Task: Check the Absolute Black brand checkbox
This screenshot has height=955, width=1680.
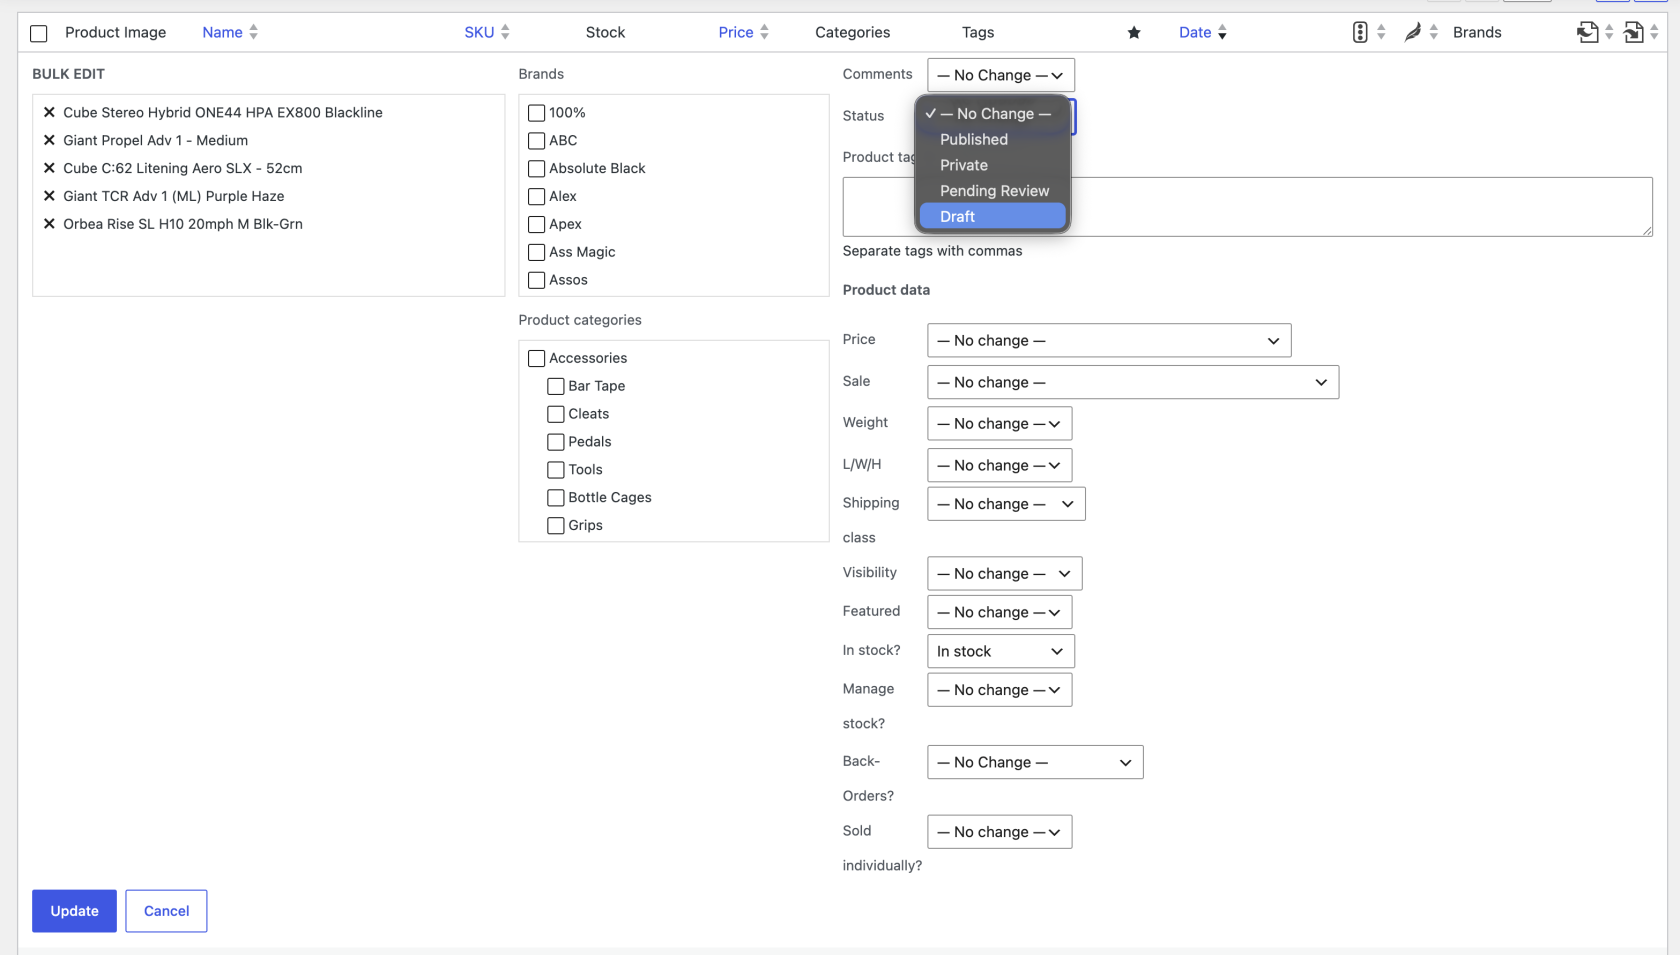Action: (536, 169)
